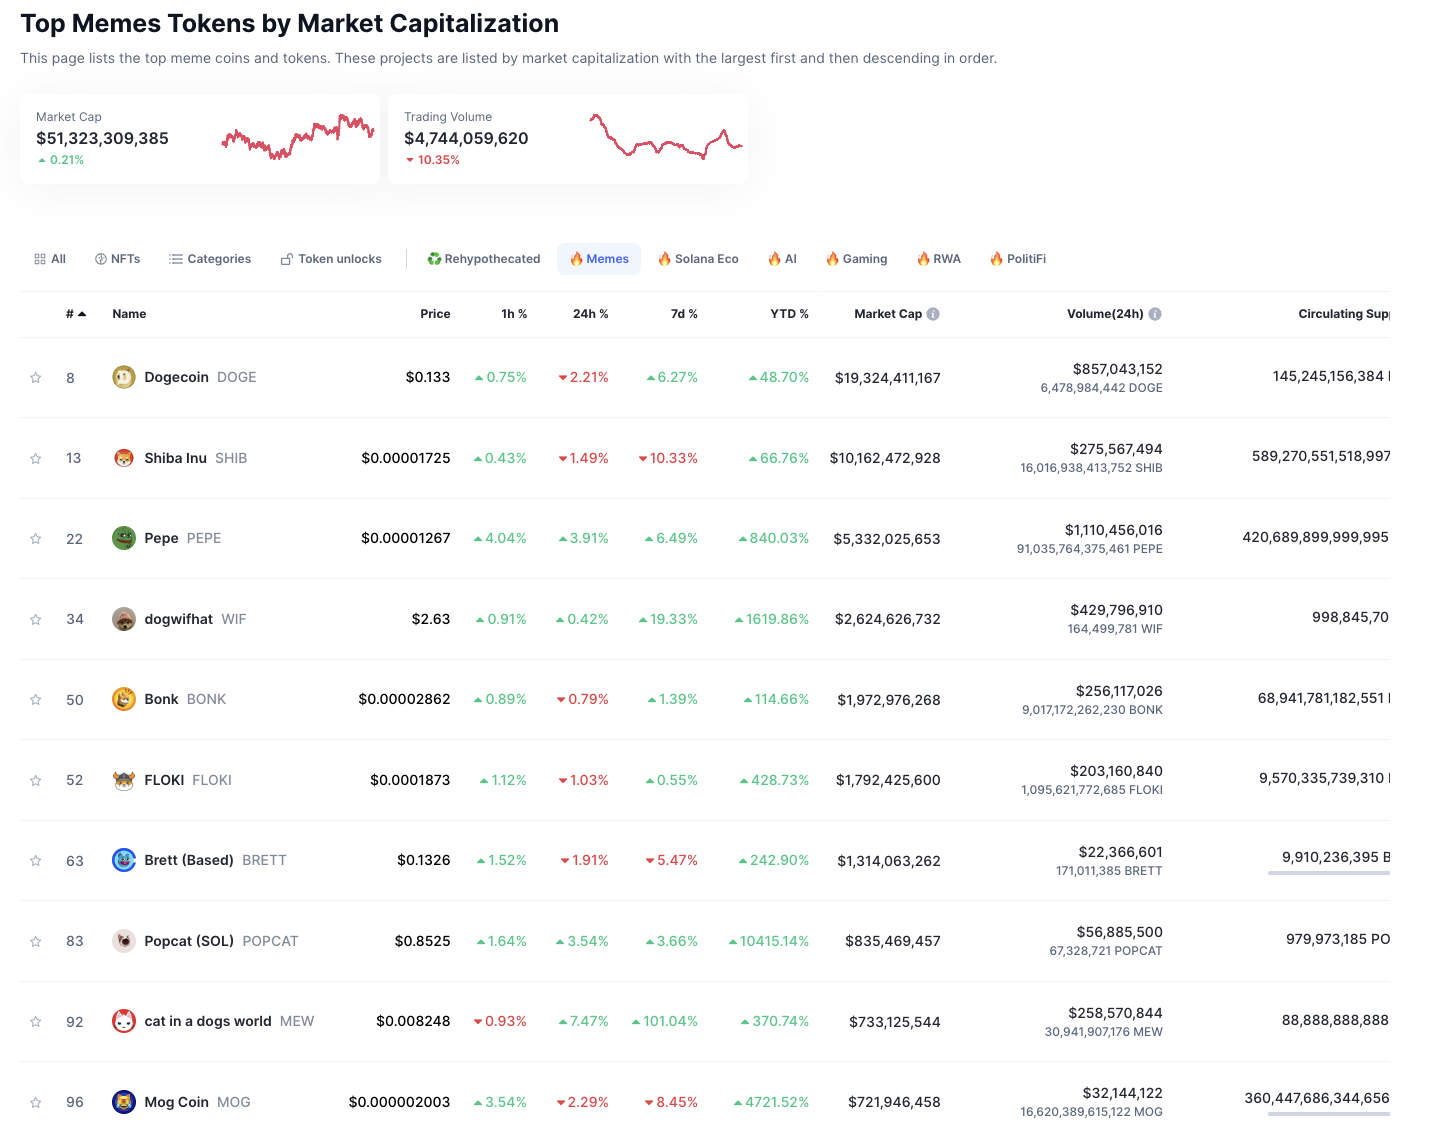This screenshot has height=1134, width=1438.
Task: Click the Shiba Inu coin logo
Action: point(123,458)
